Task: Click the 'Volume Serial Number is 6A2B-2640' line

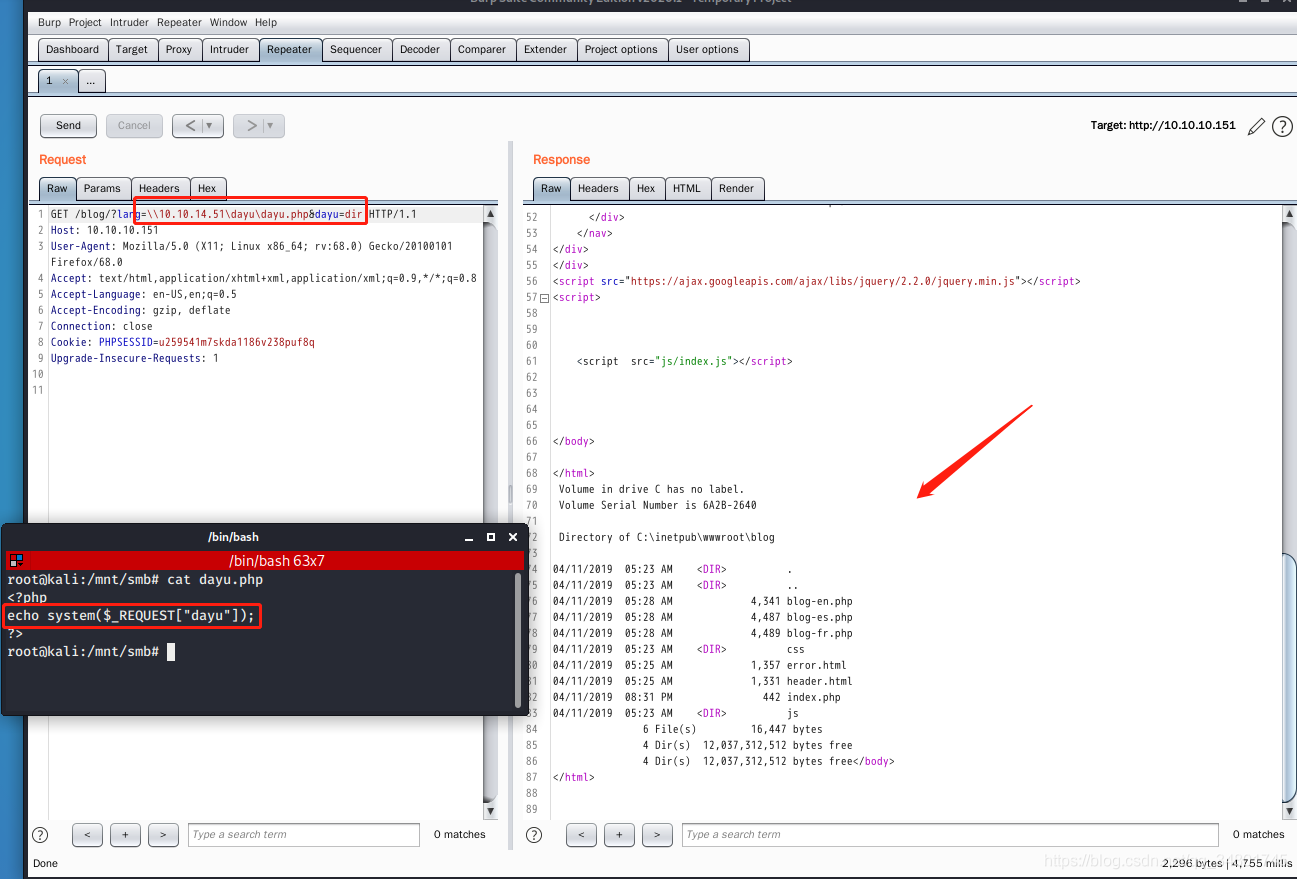Action: tap(658, 505)
